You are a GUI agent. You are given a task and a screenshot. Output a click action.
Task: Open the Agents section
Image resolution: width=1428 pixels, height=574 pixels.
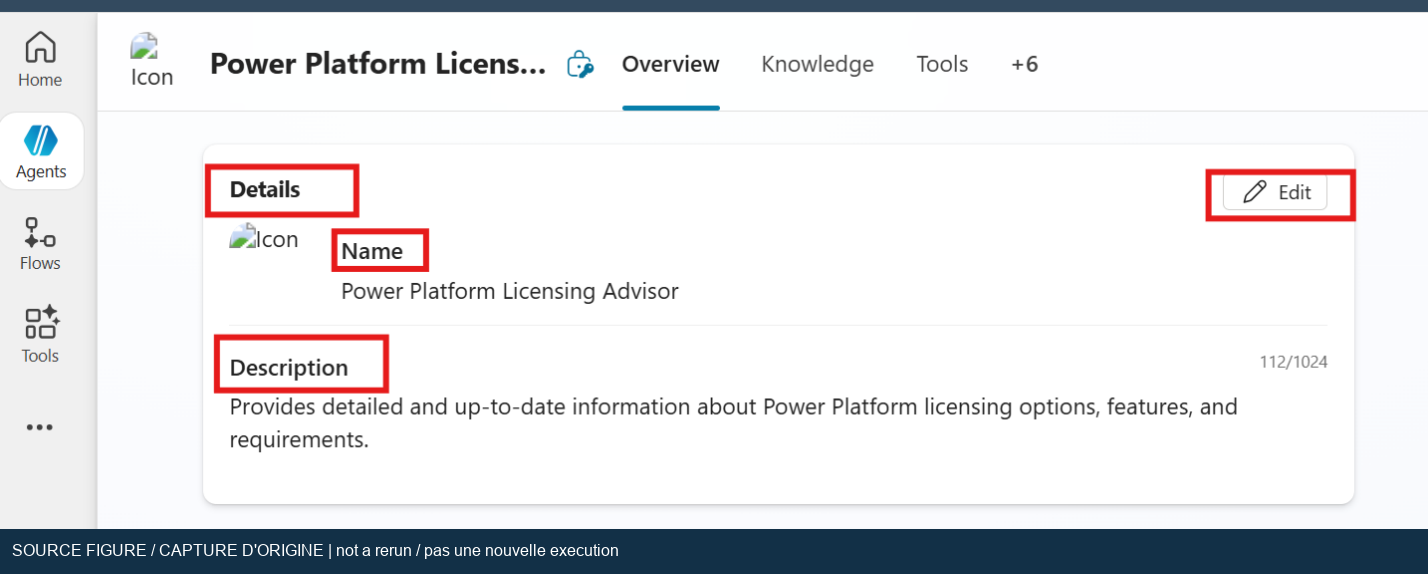[41, 151]
